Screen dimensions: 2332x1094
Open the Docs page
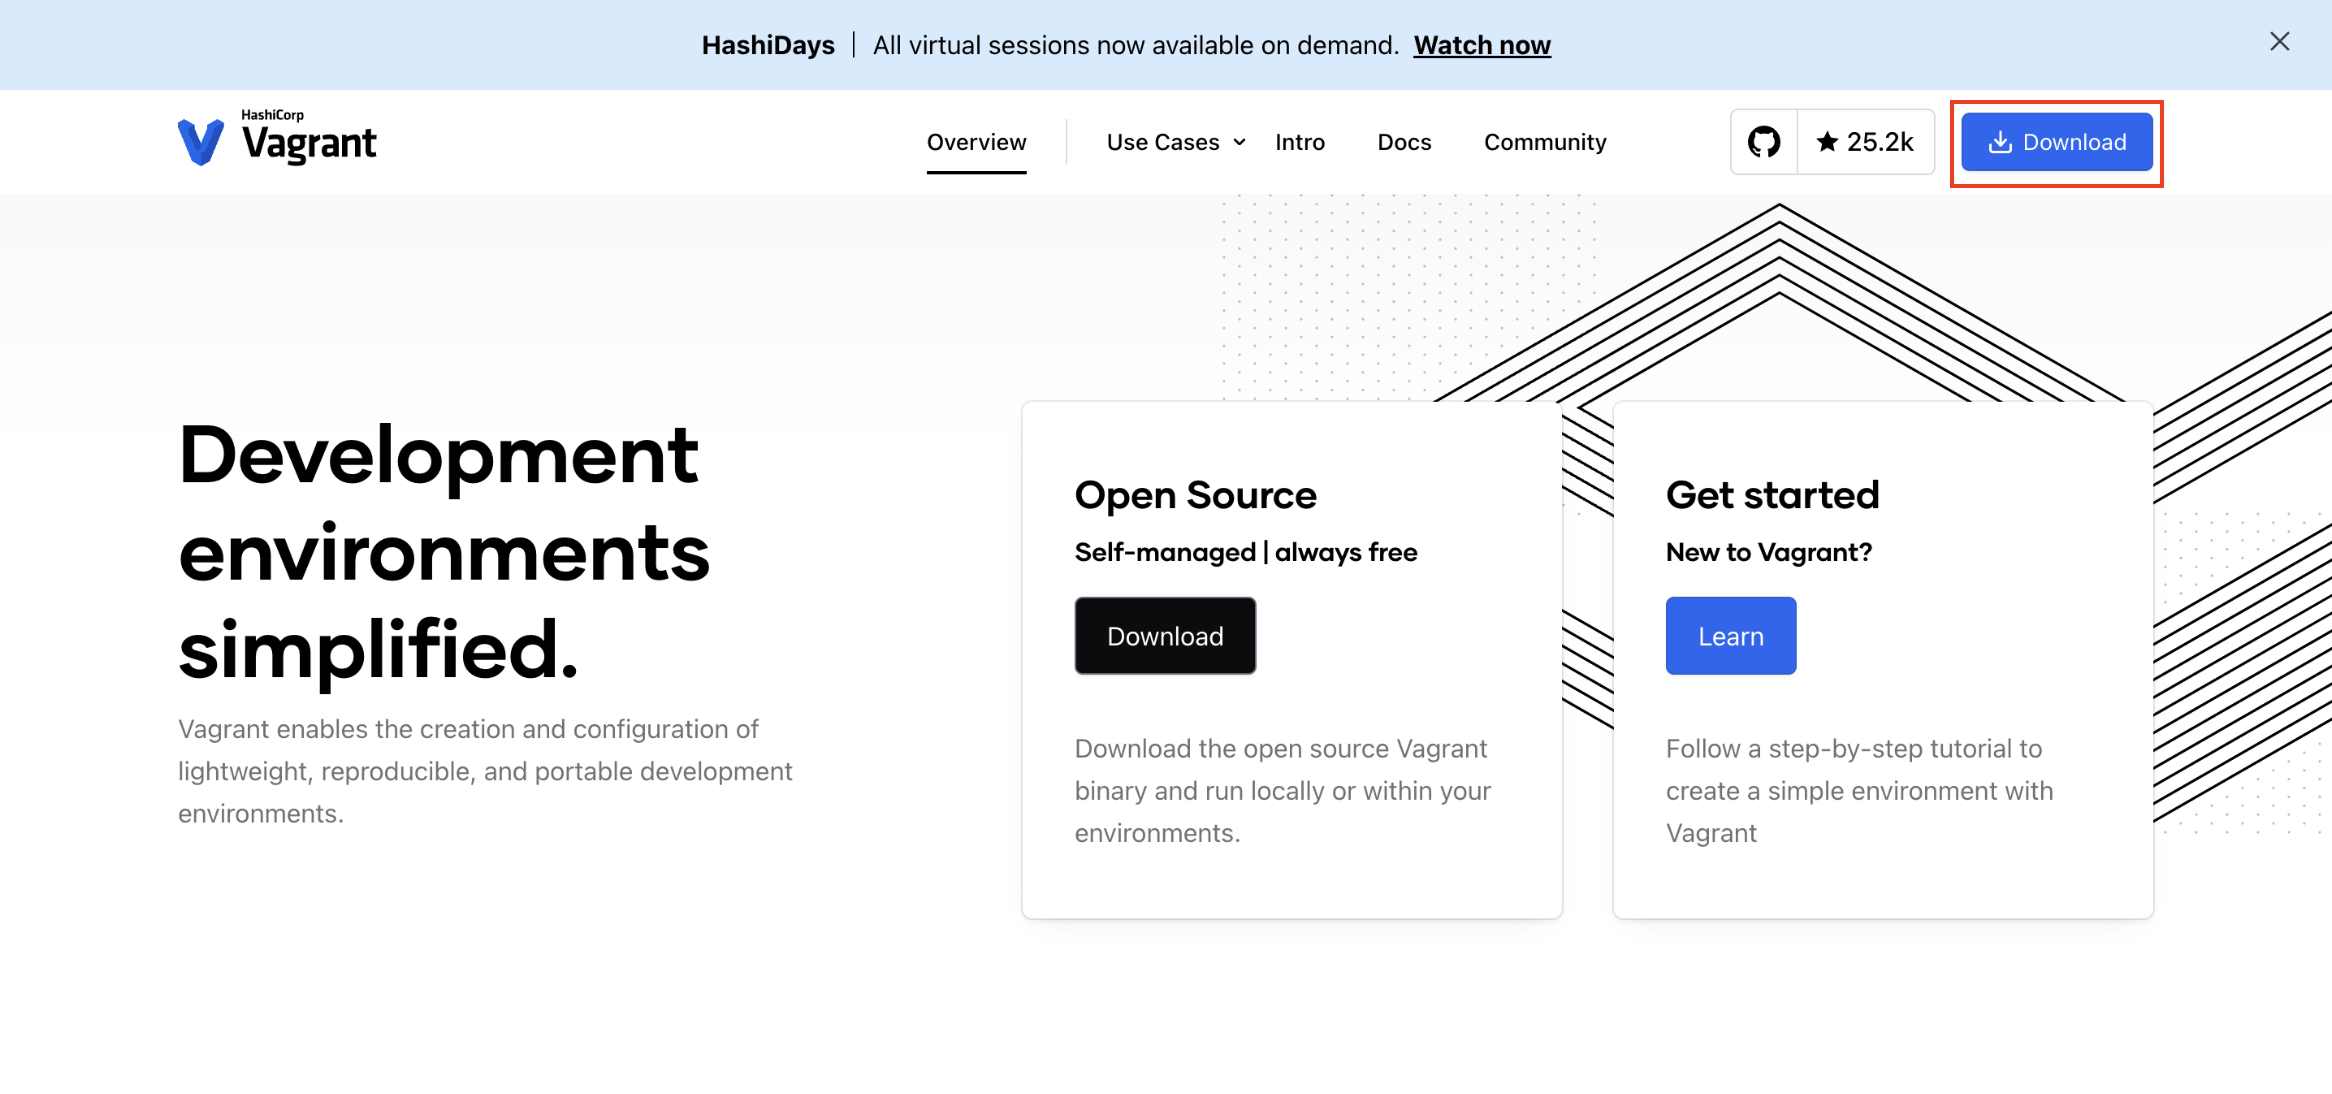1404,142
